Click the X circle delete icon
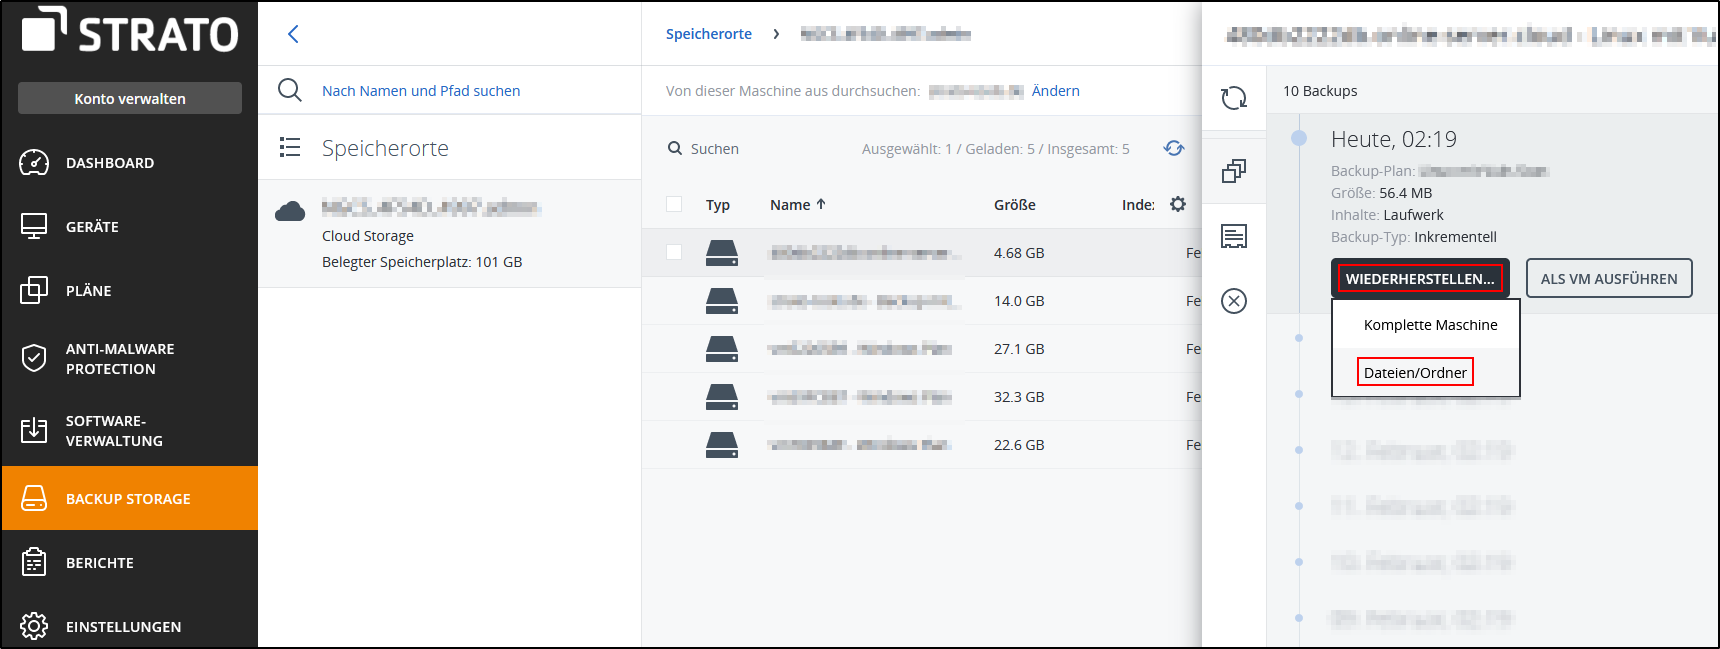This screenshot has width=1720, height=649. (1234, 301)
